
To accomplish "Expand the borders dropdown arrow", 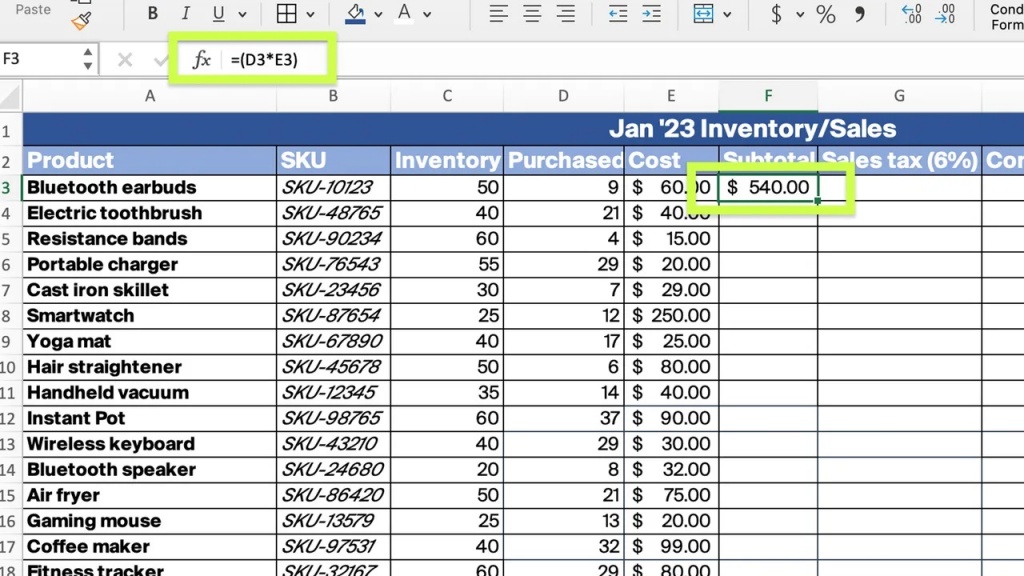I will pos(310,14).
